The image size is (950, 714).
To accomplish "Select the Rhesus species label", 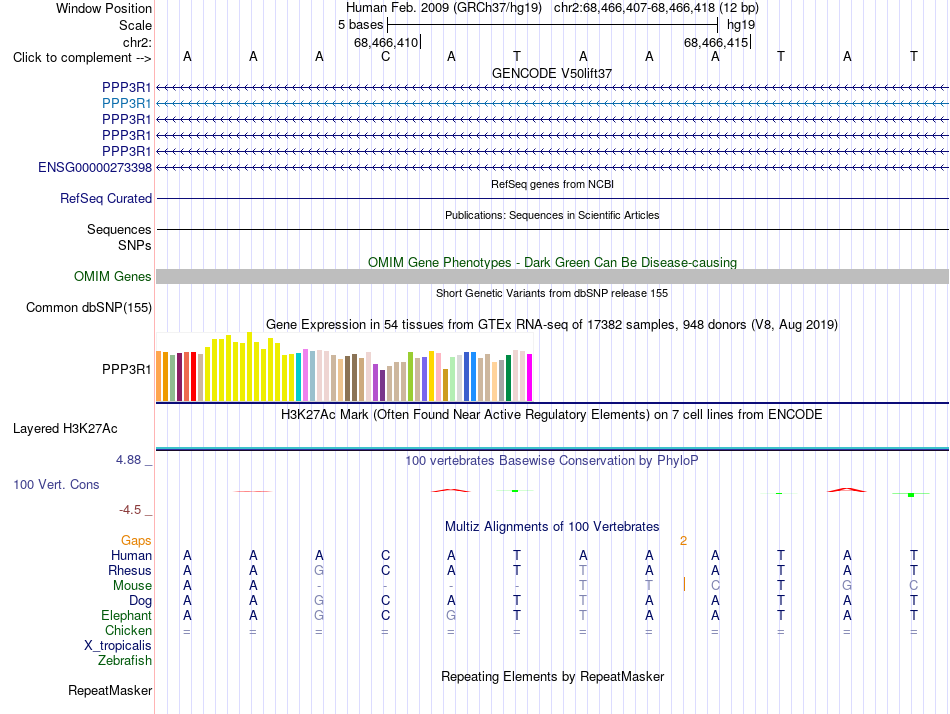I will pos(130,570).
